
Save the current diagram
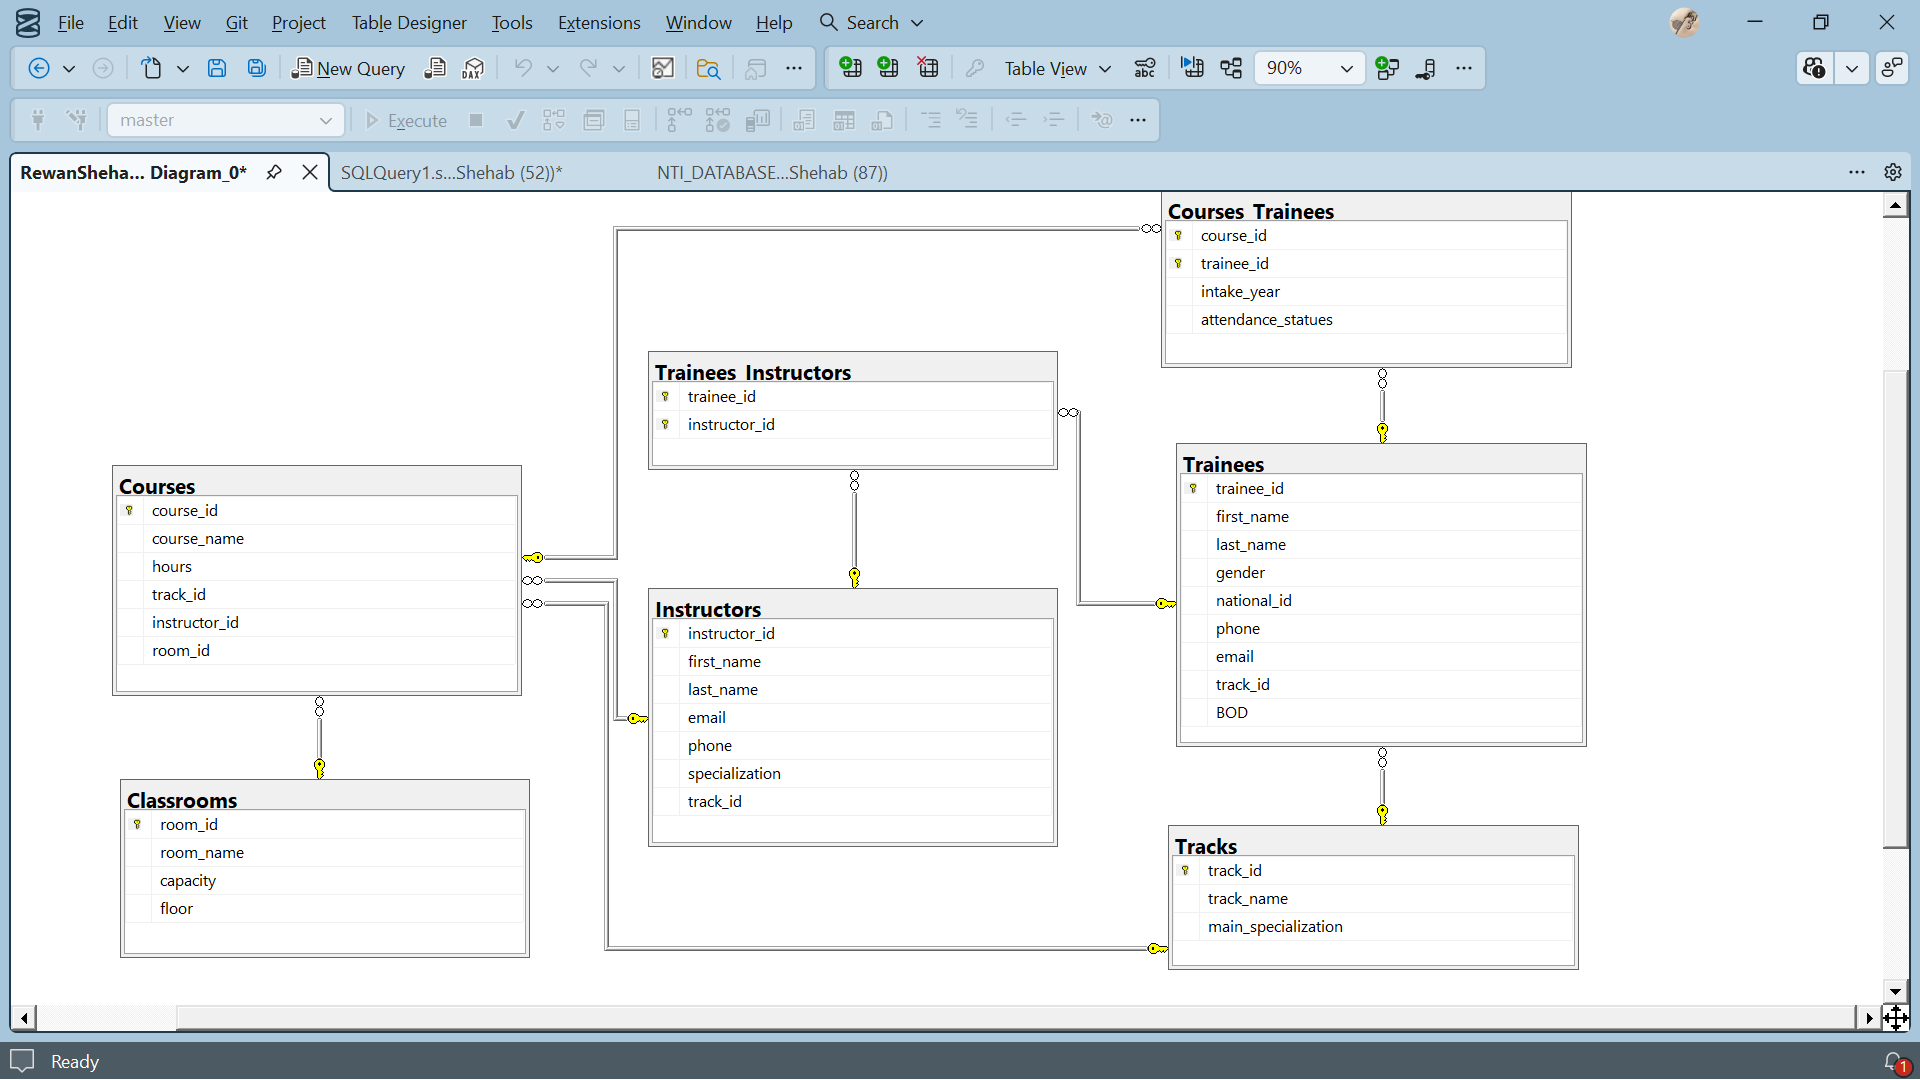pyautogui.click(x=217, y=68)
